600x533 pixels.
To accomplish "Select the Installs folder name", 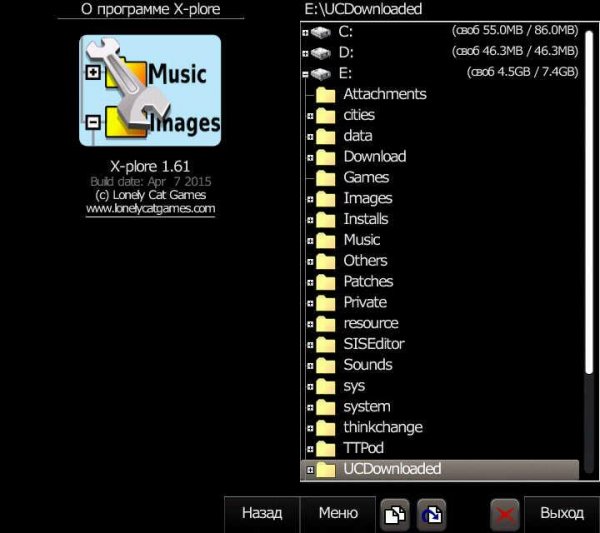I will (366, 219).
